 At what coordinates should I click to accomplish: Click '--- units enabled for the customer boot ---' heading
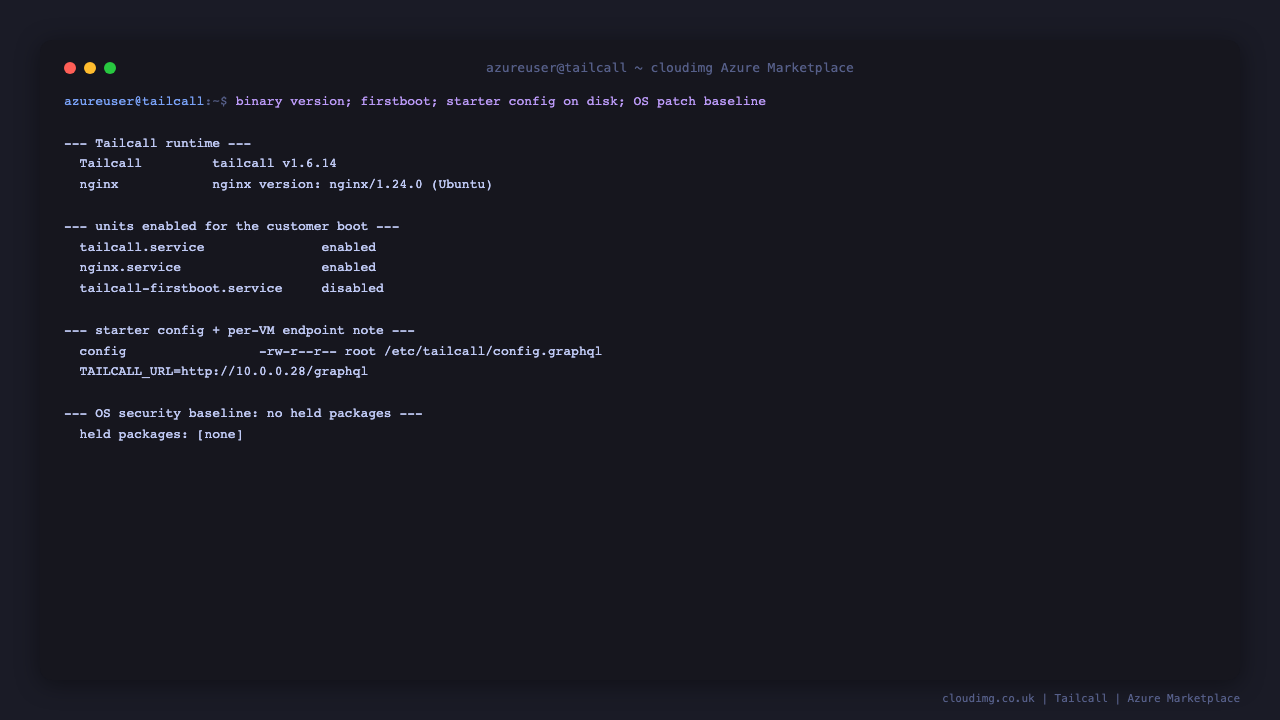232,227
